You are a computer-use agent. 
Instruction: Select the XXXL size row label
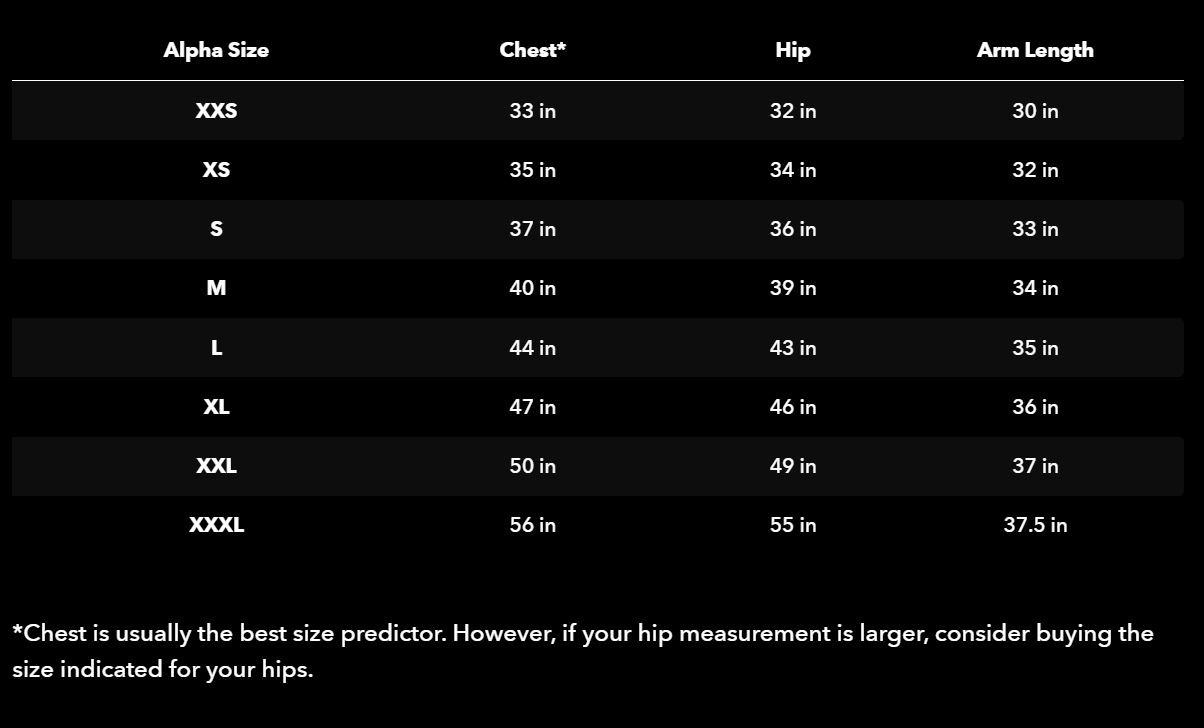pyautogui.click(x=216, y=525)
